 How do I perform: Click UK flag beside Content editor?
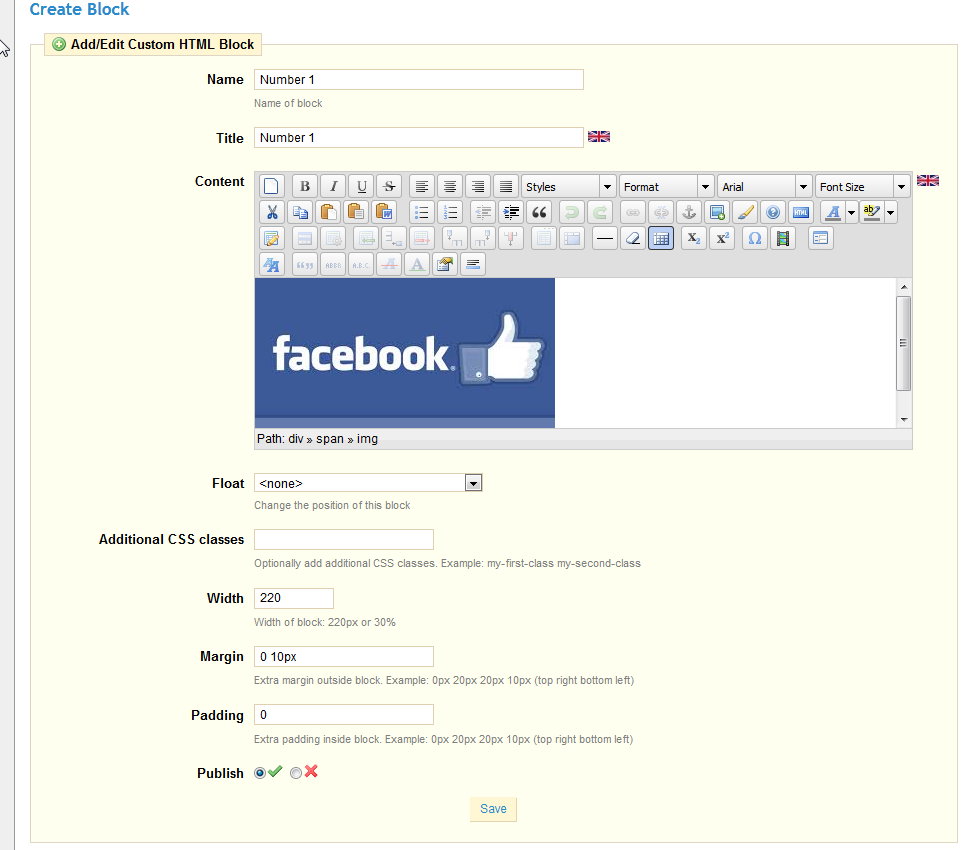point(928,180)
